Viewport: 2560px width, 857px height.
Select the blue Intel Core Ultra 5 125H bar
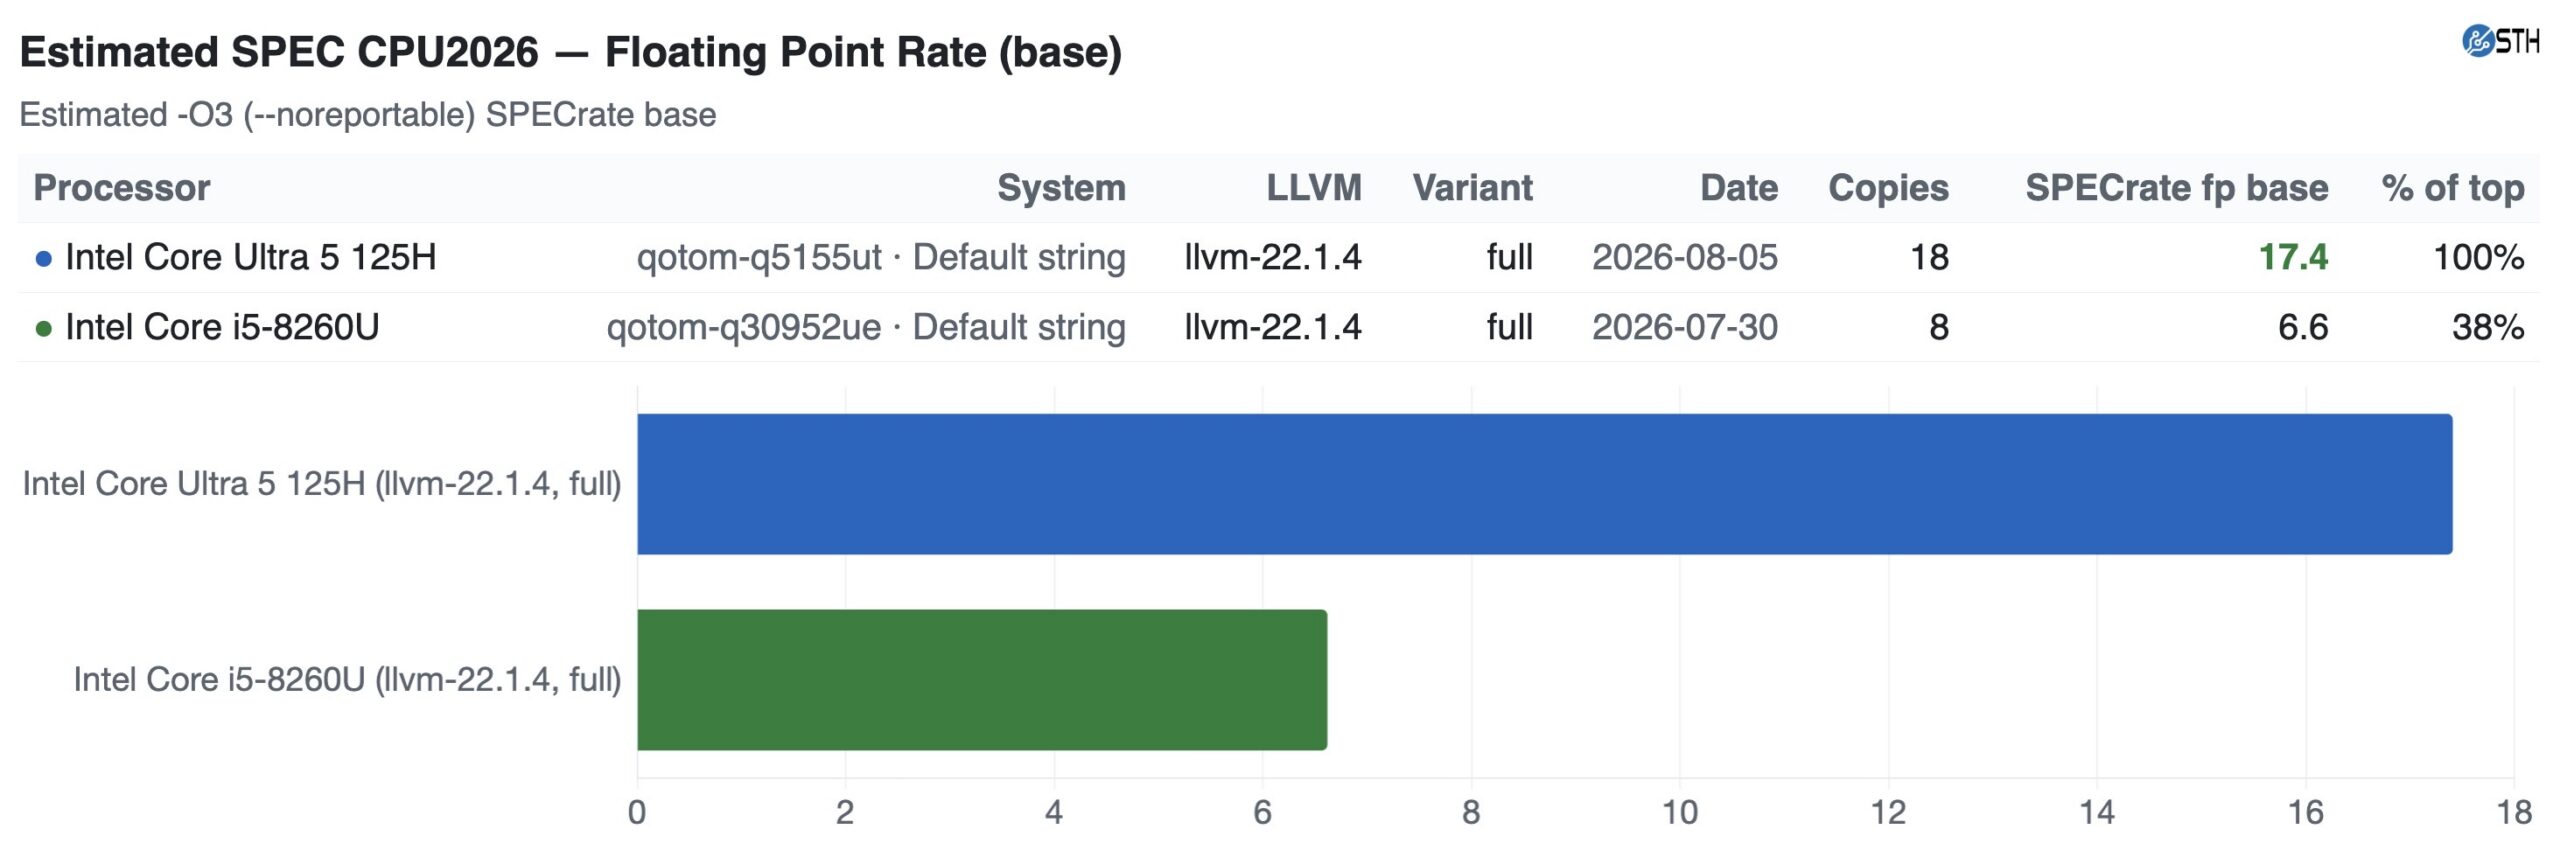pos(1544,484)
